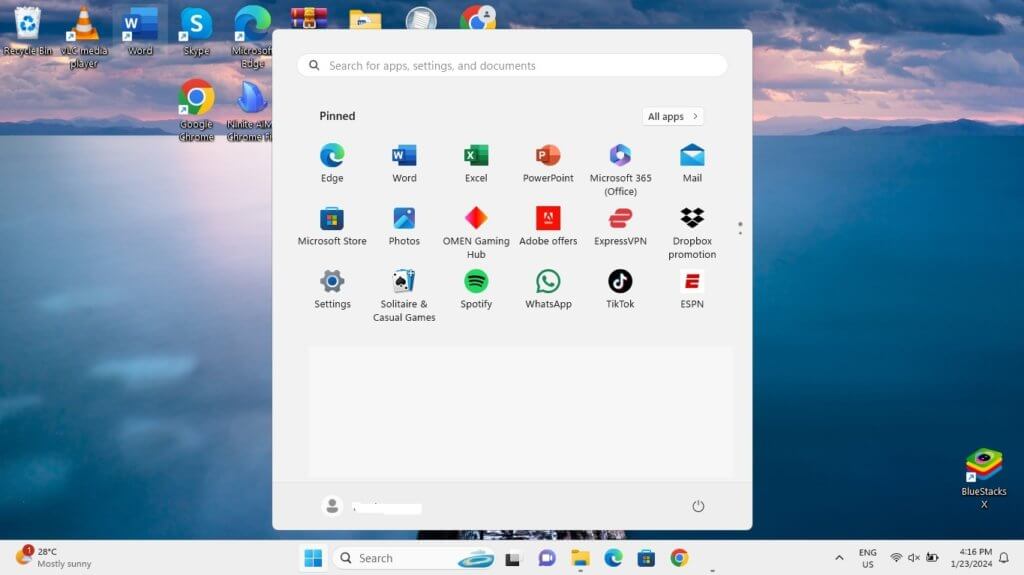The height and width of the screenshot is (575, 1024).
Task: Open Task View on the taskbar
Action: (x=513, y=559)
